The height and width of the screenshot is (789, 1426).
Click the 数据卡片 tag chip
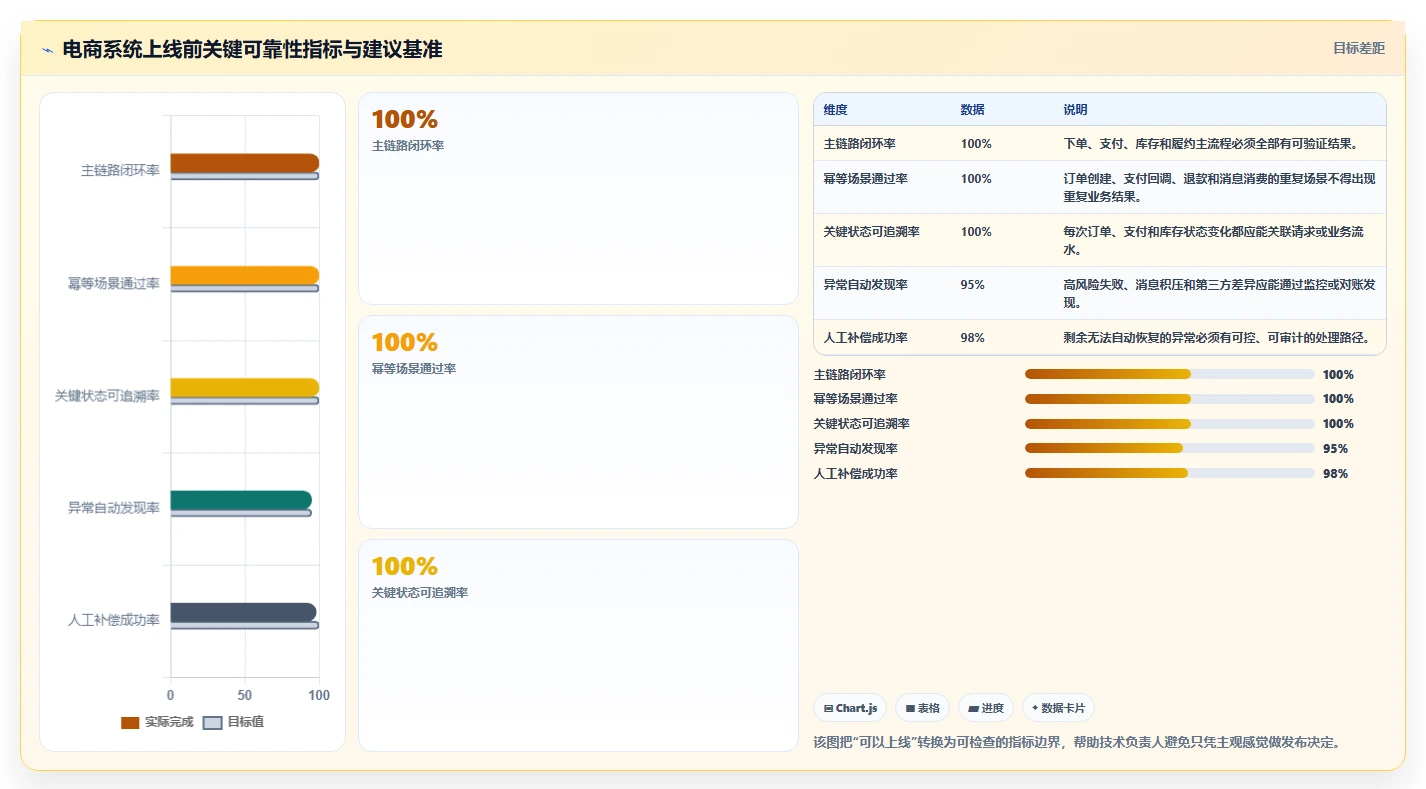coord(1058,708)
